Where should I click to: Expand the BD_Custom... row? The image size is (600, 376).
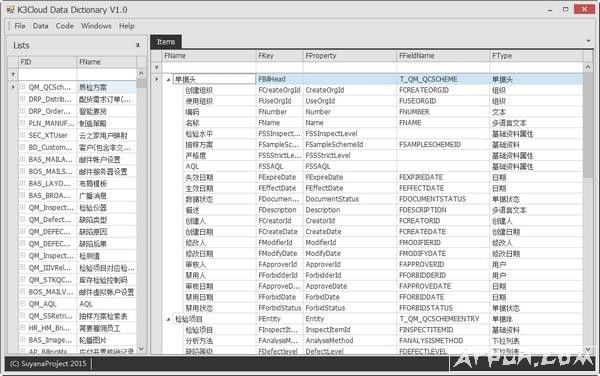point(23,147)
